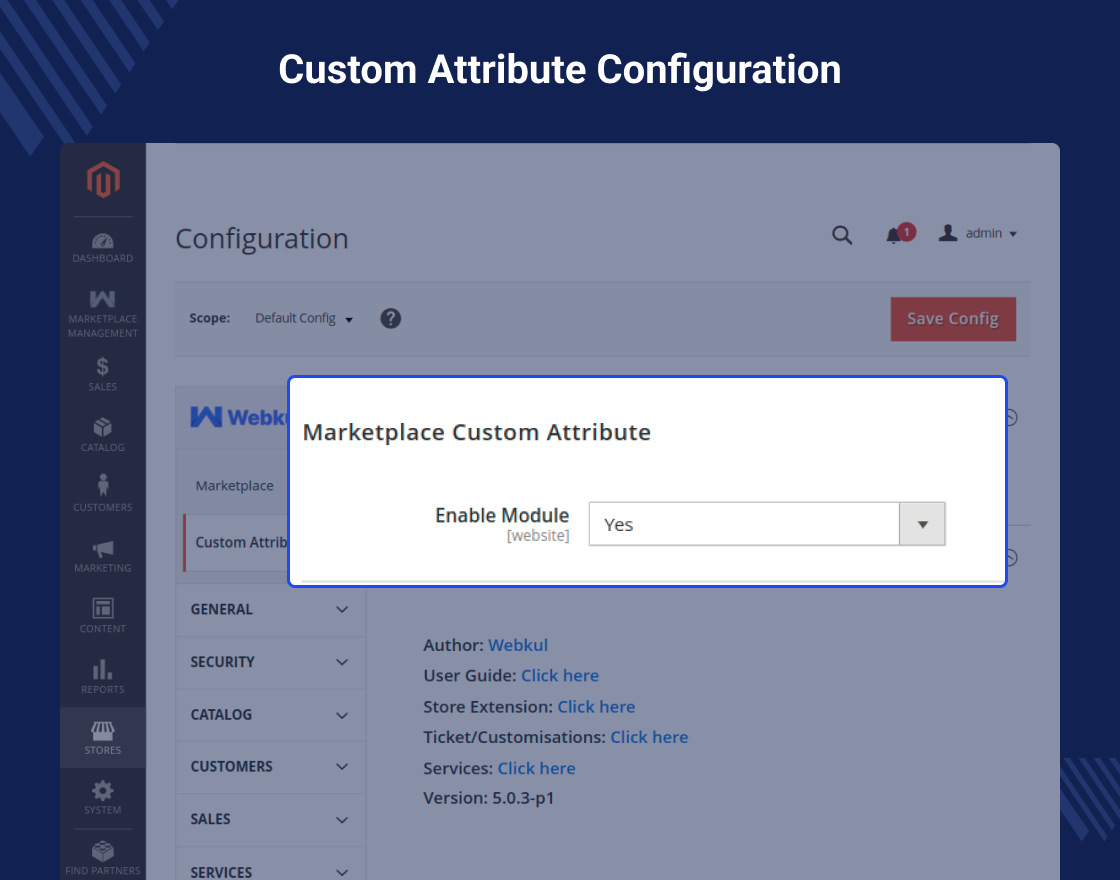
Task: Click the Configuration page title
Action: point(262,239)
